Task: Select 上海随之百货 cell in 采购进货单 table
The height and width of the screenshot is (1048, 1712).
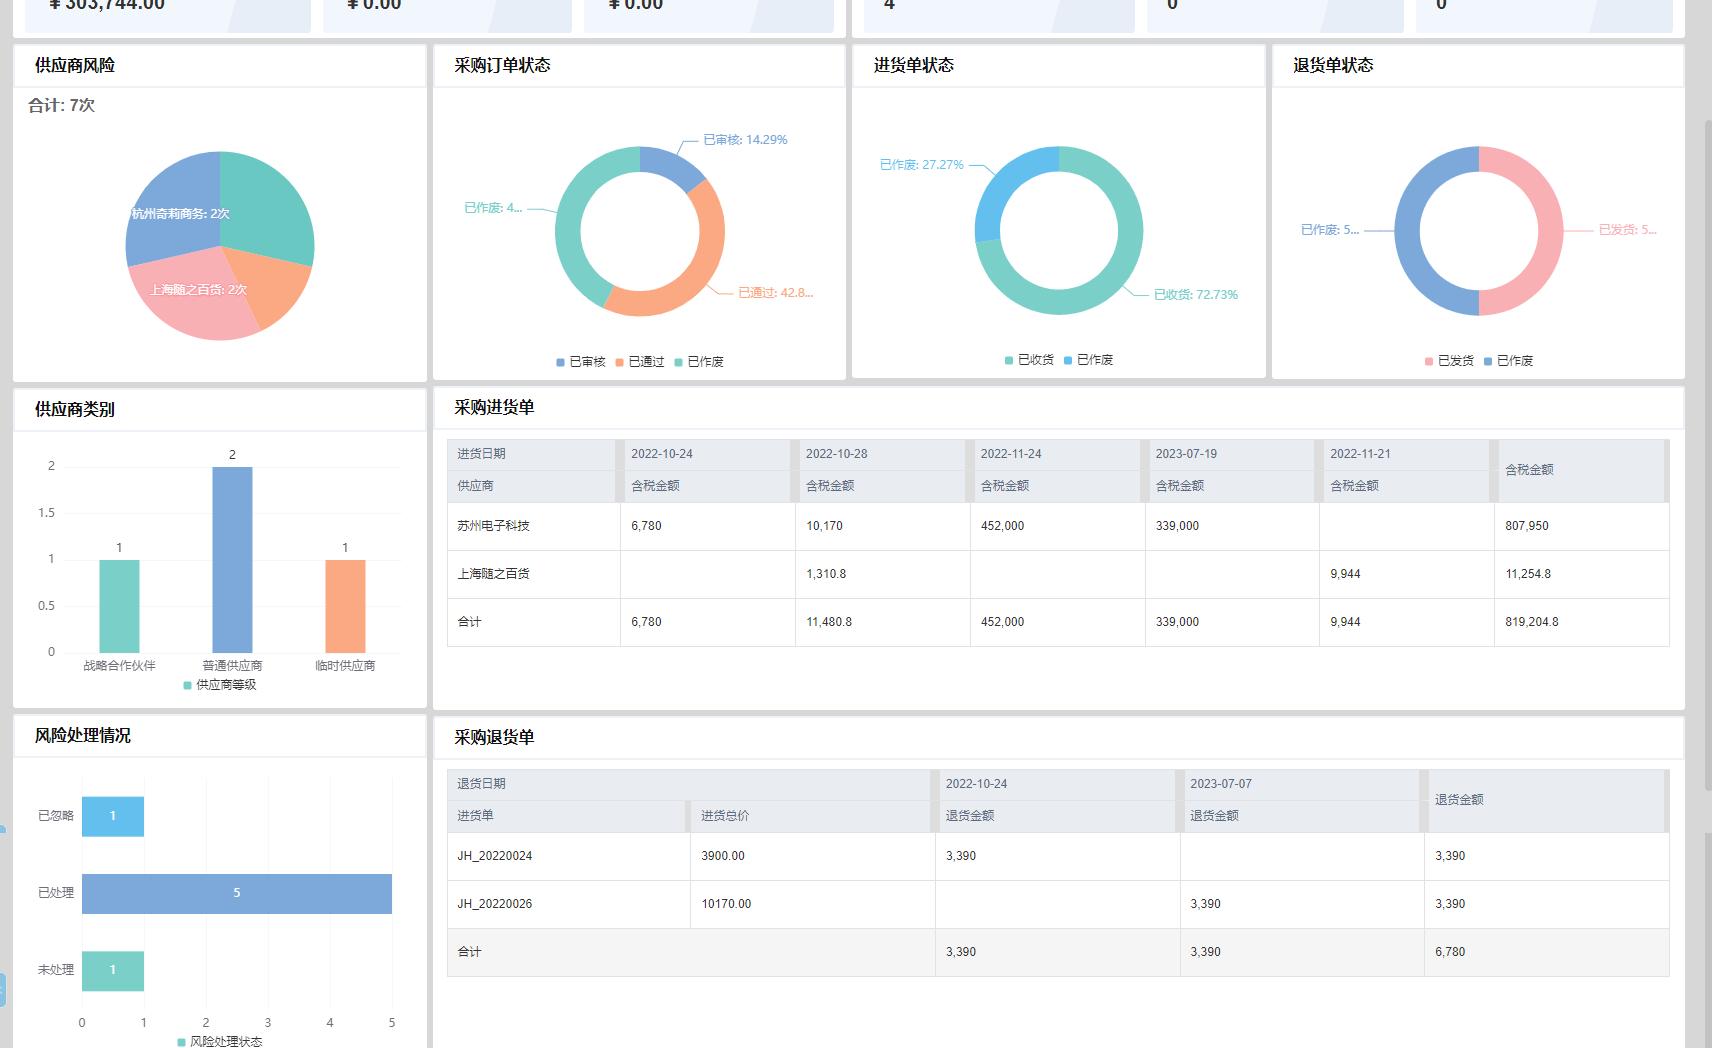Action: point(534,574)
